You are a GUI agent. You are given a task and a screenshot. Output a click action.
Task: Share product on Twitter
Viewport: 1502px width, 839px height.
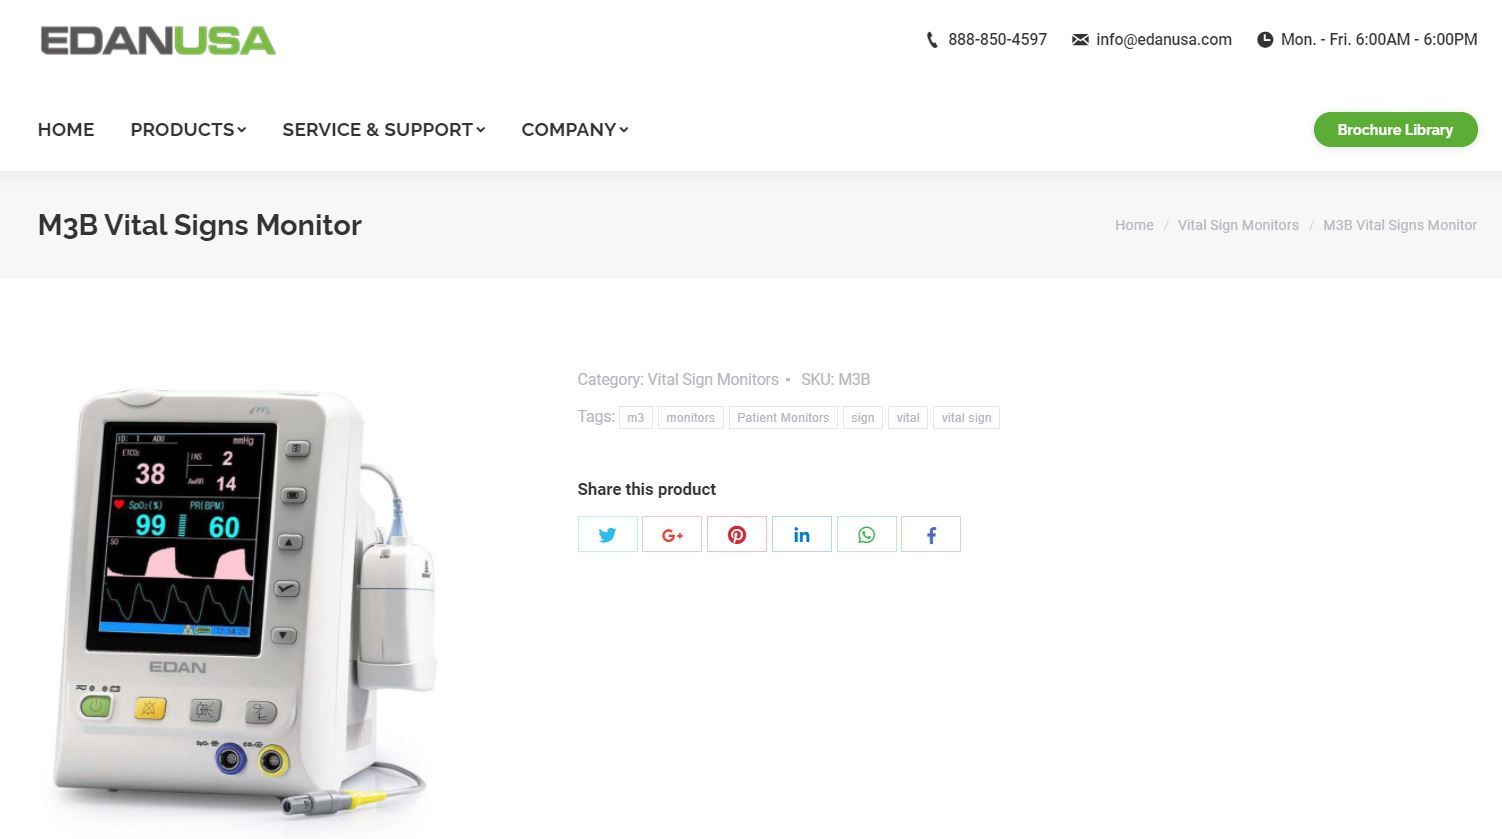607,534
